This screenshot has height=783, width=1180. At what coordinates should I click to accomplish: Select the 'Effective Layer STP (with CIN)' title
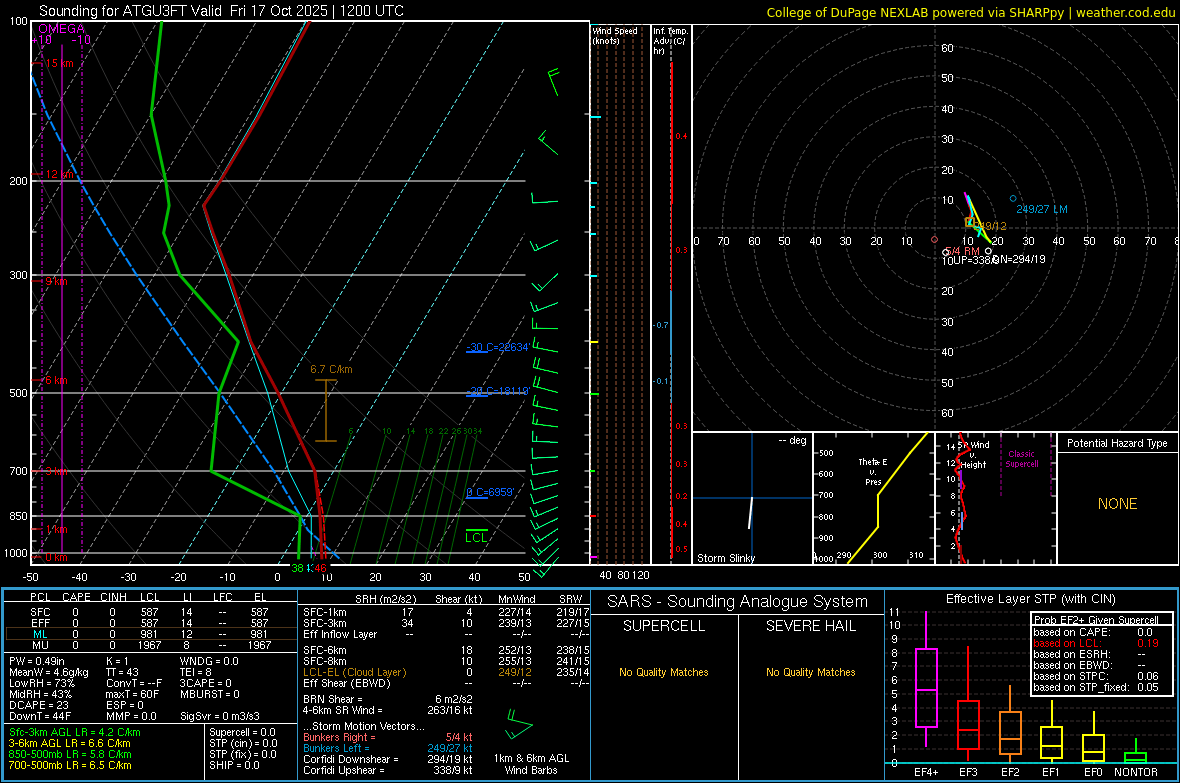click(1030, 599)
